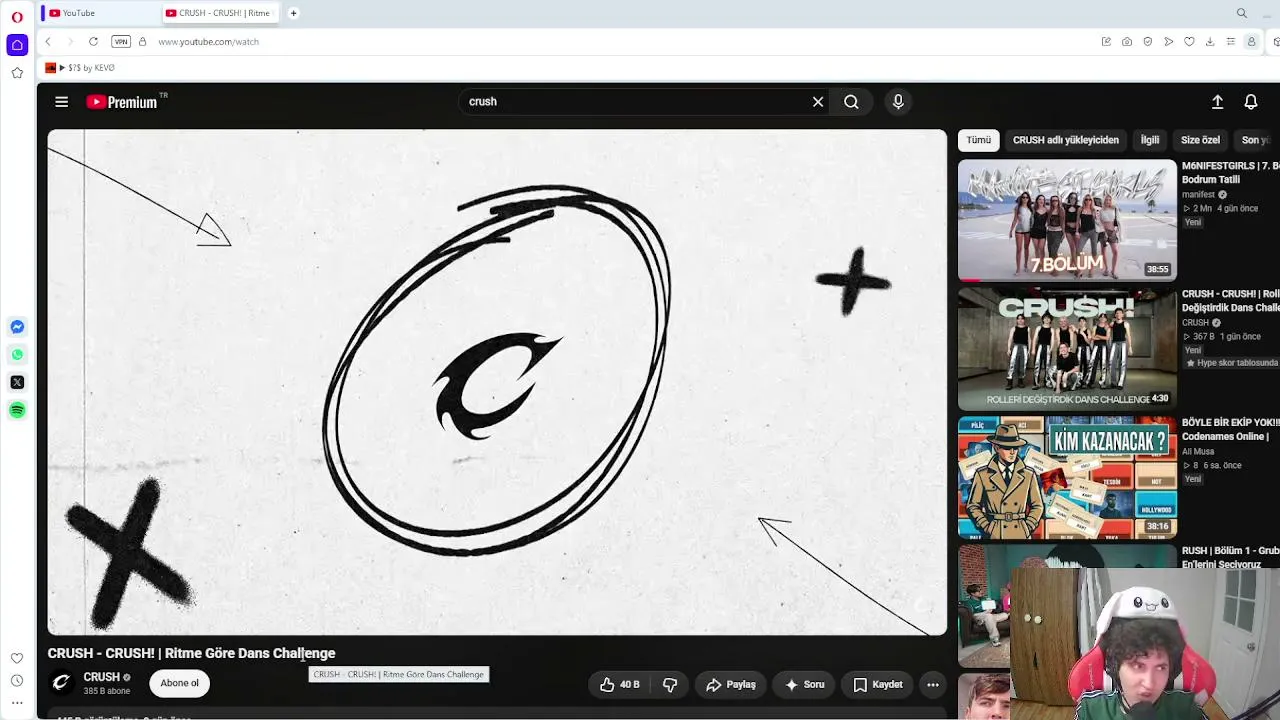
Task: Share the video using Paylaş
Action: (731, 685)
